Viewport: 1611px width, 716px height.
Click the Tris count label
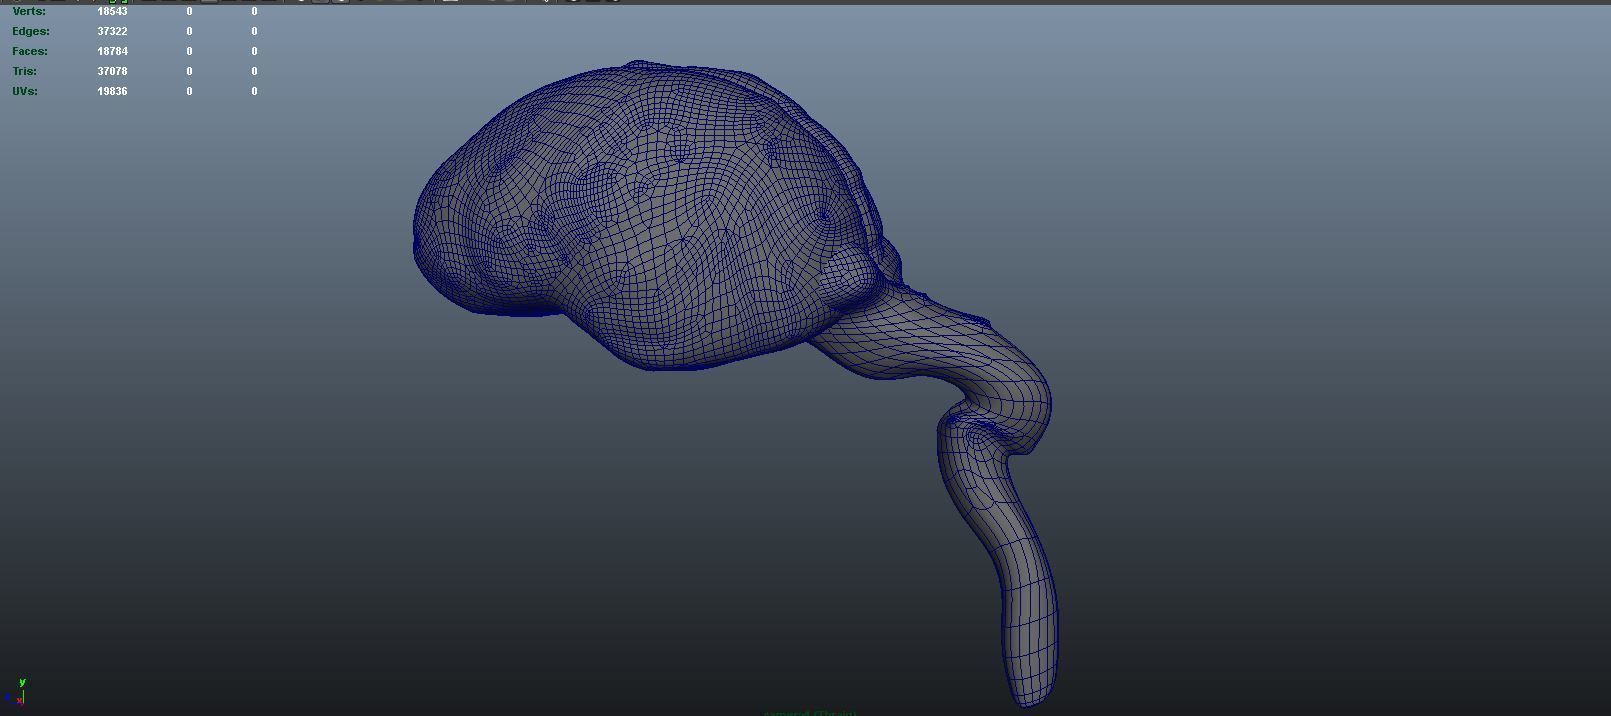[25, 71]
